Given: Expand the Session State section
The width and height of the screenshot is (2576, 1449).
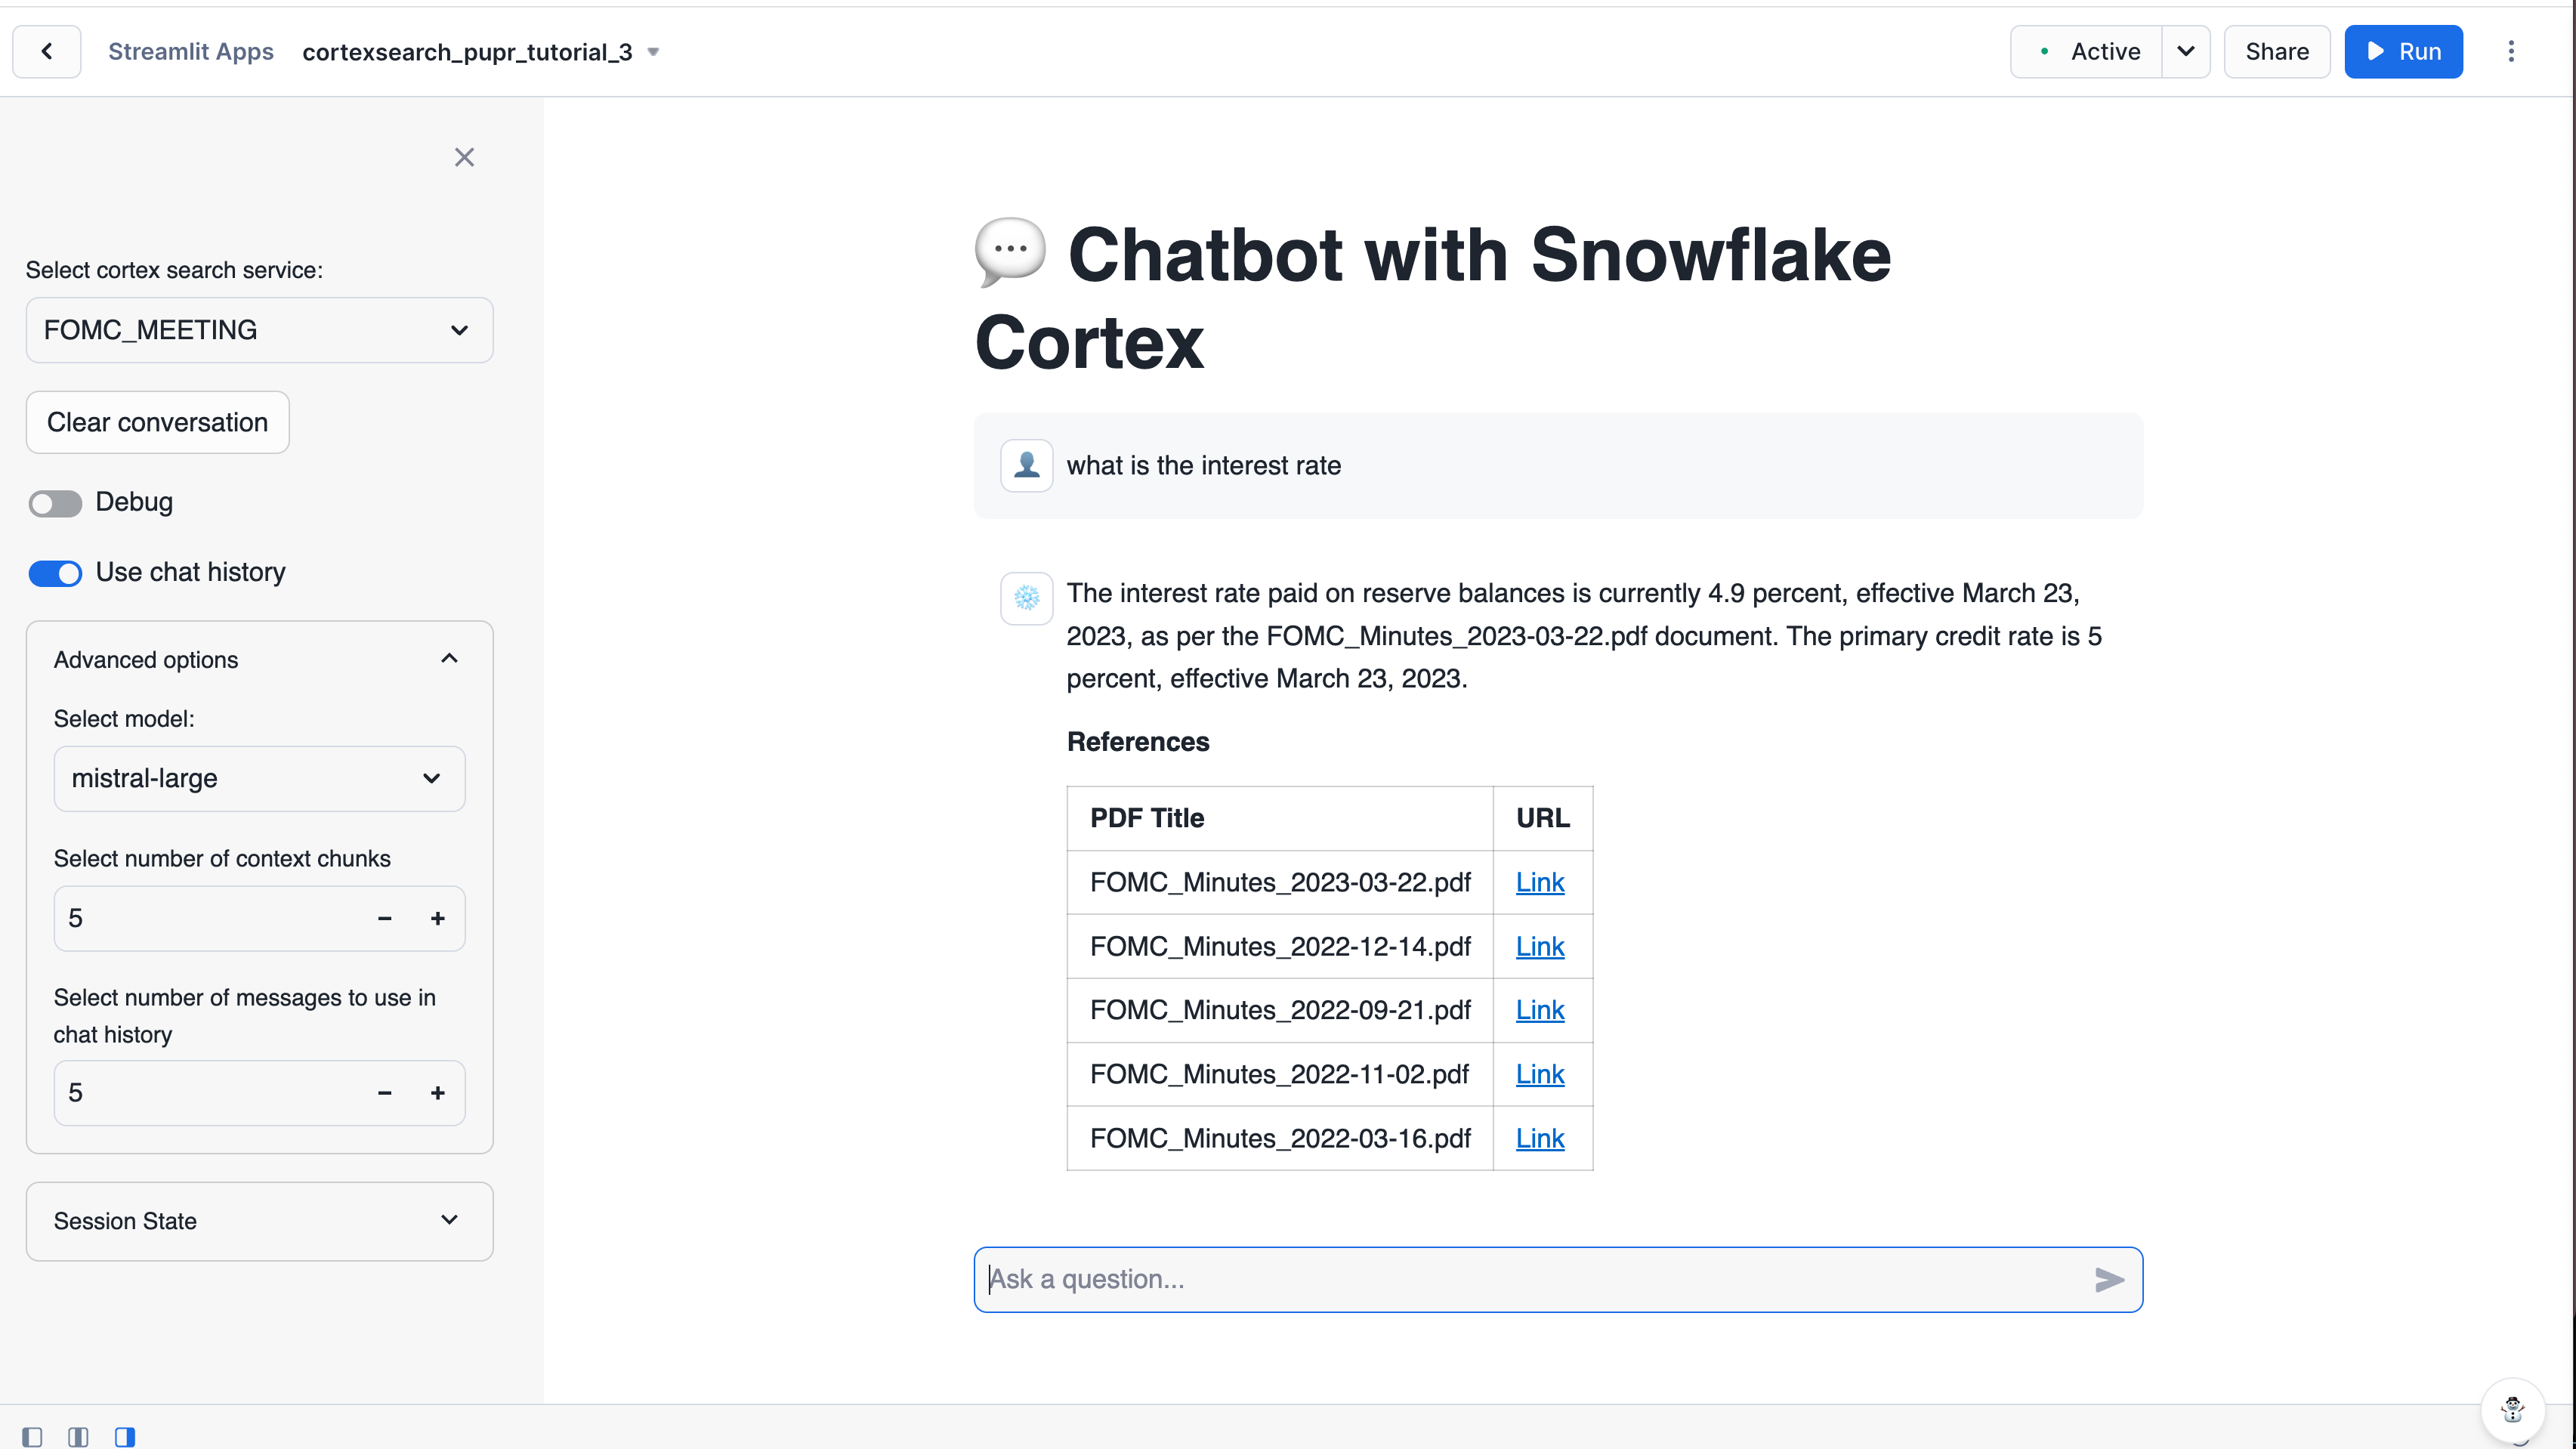Looking at the screenshot, I should [258, 1221].
